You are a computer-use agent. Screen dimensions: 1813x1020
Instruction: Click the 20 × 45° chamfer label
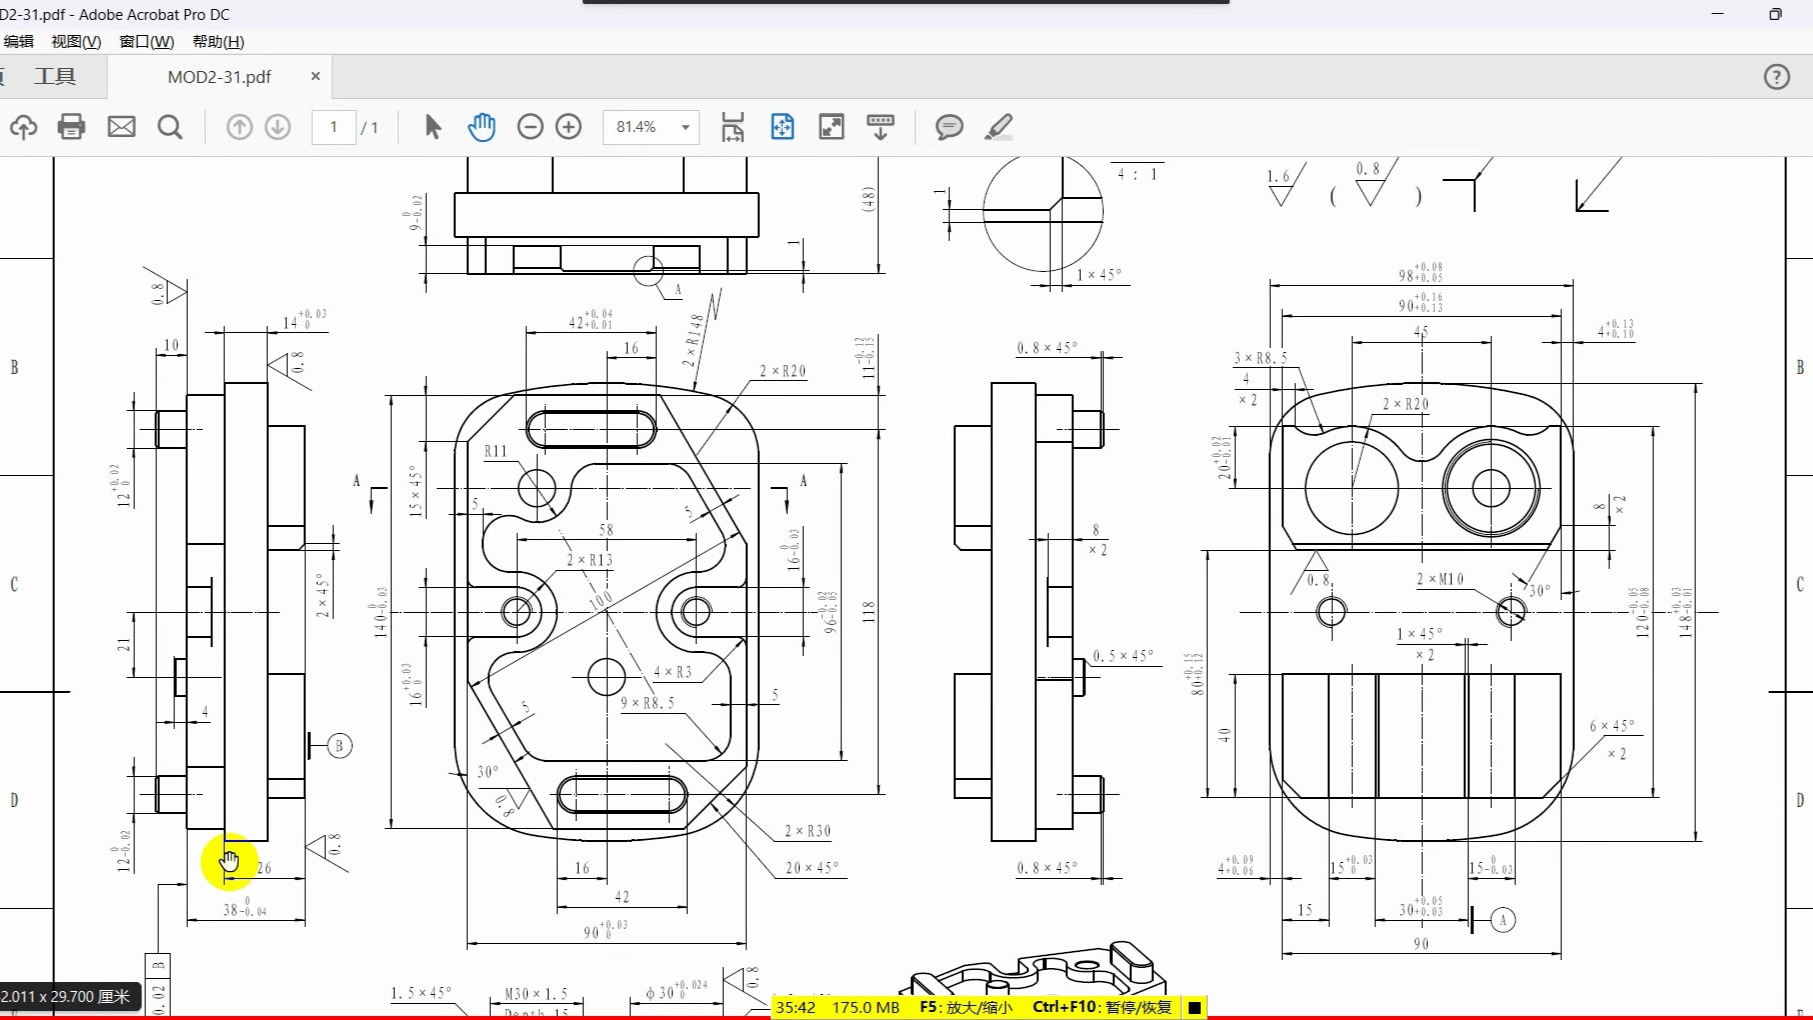pyautogui.click(x=812, y=868)
